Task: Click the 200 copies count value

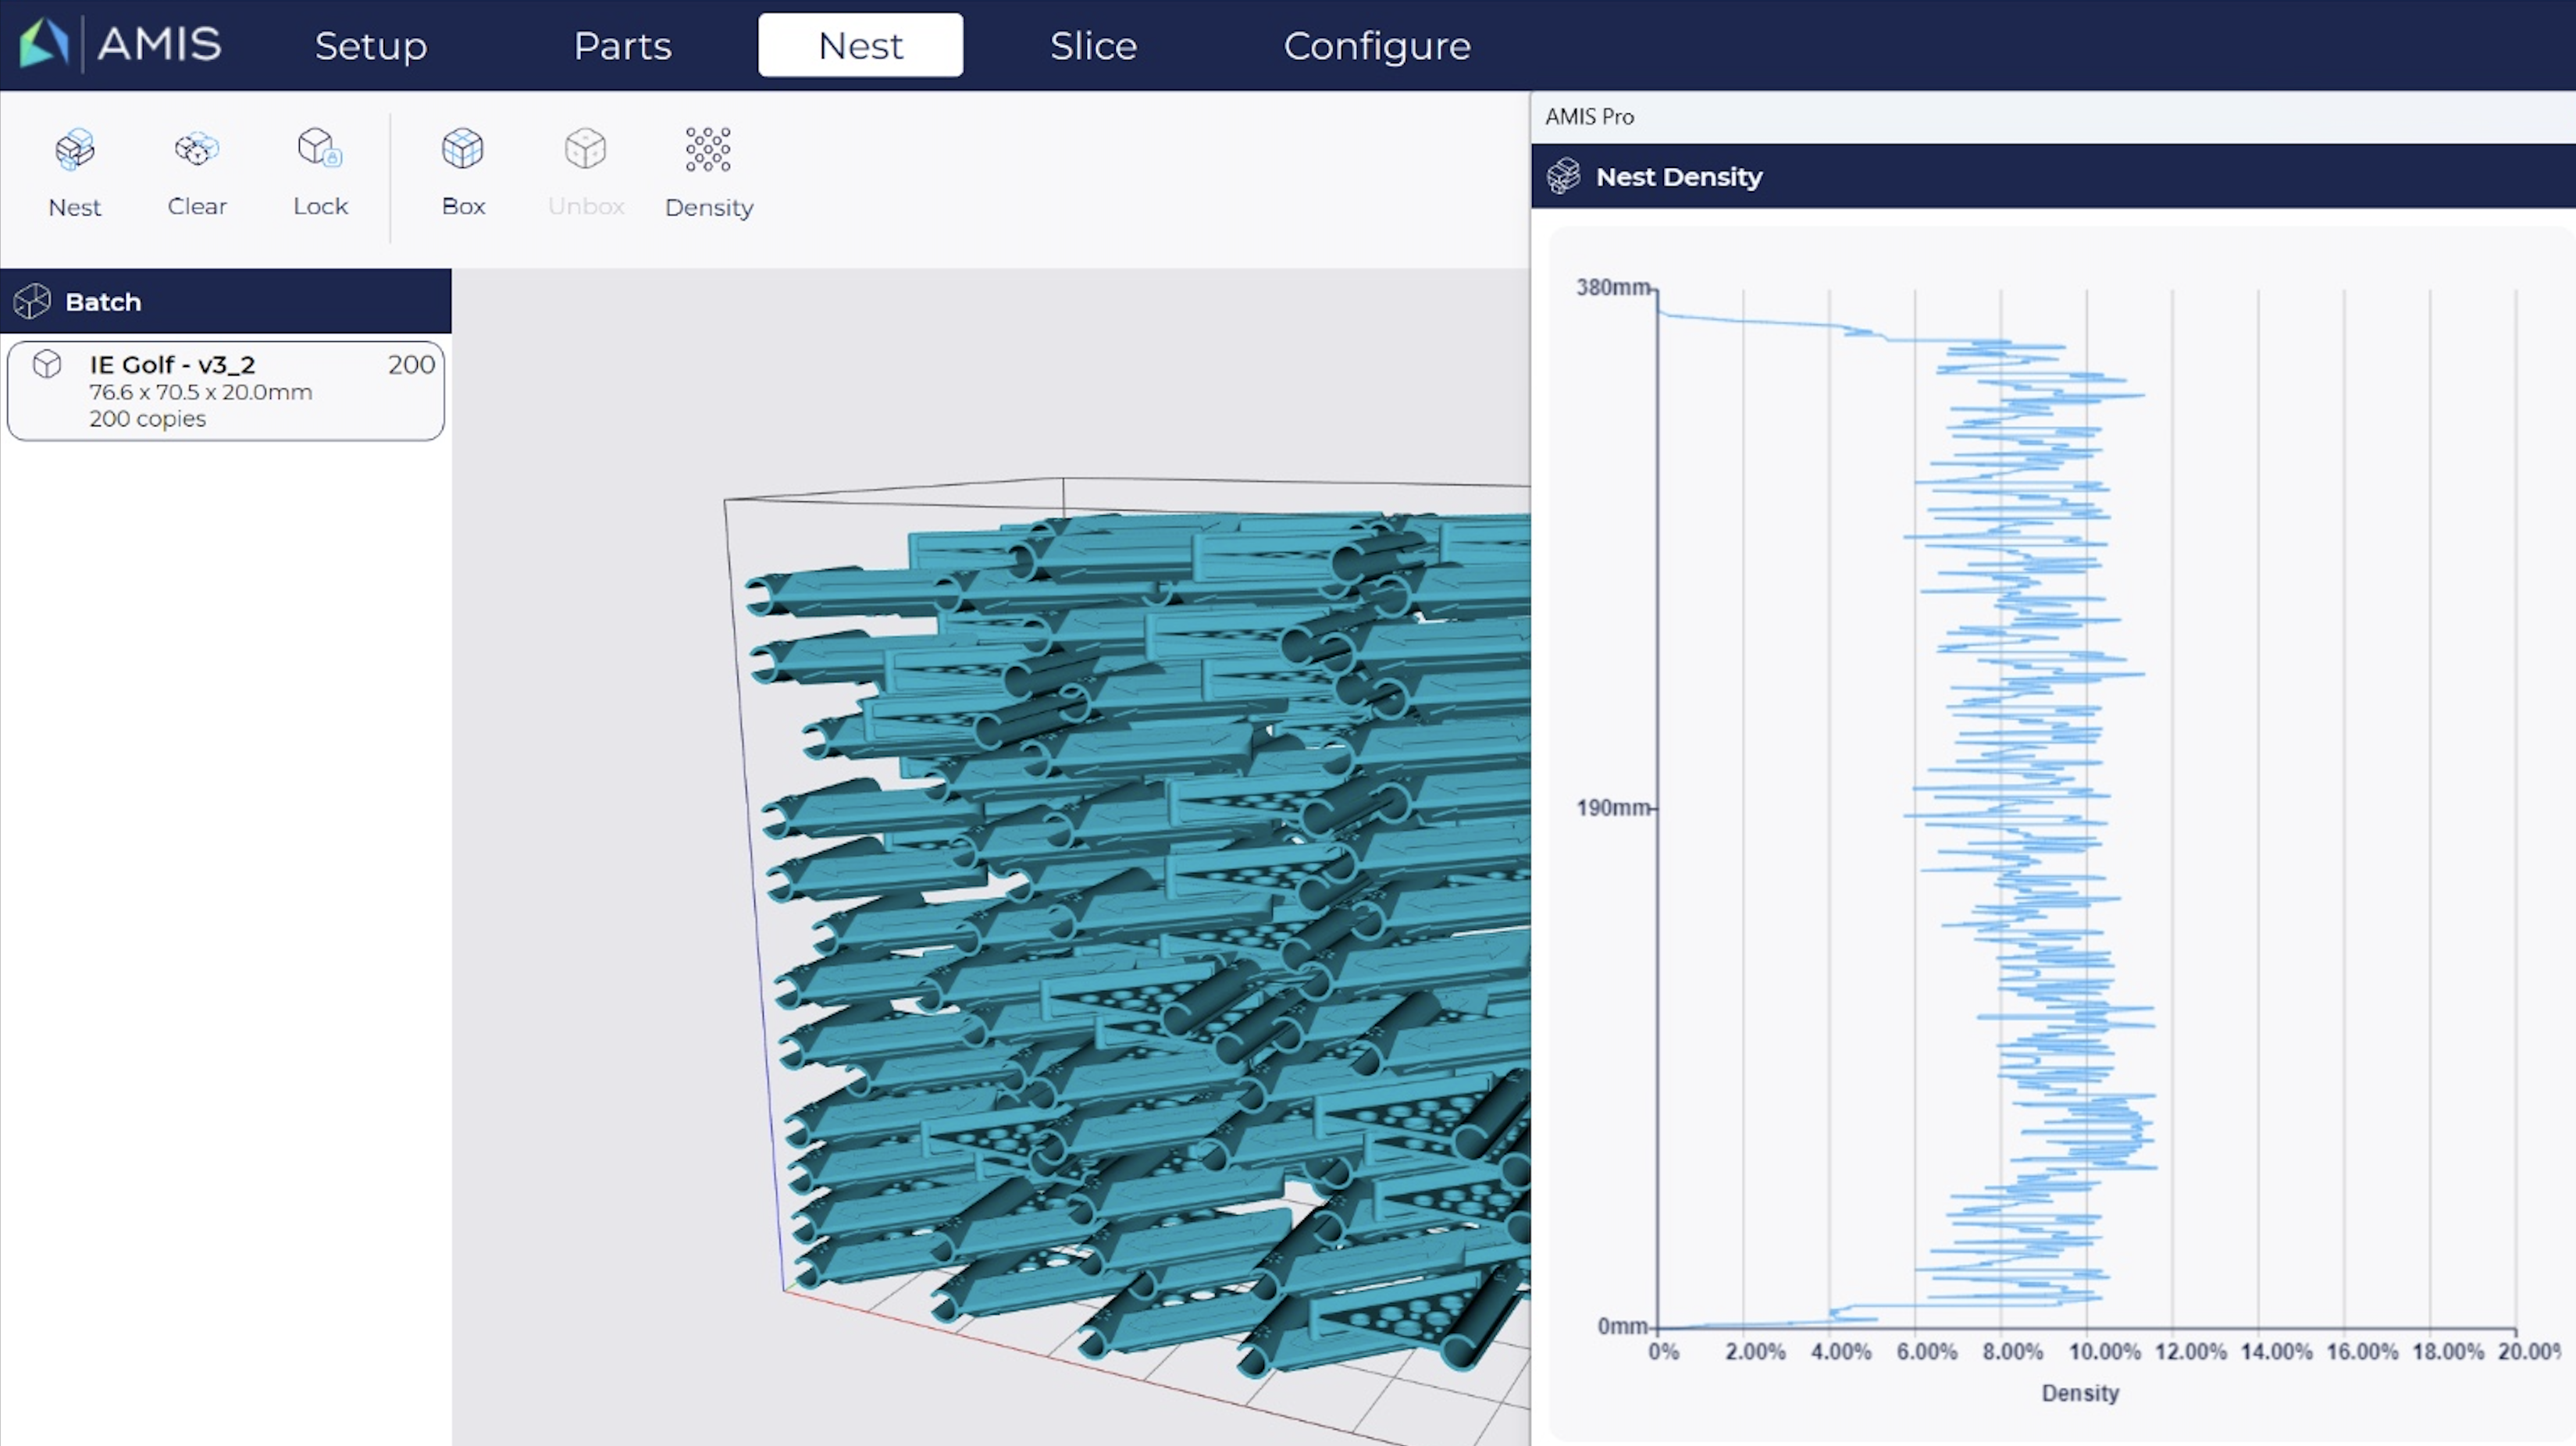Action: [411, 364]
